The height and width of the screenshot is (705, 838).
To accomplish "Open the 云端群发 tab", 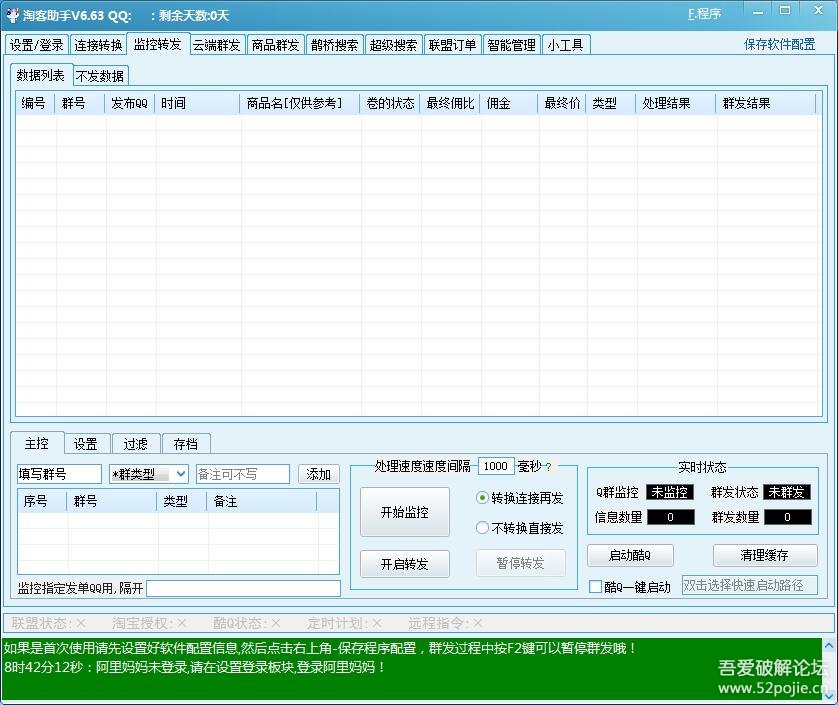I will 216,45.
